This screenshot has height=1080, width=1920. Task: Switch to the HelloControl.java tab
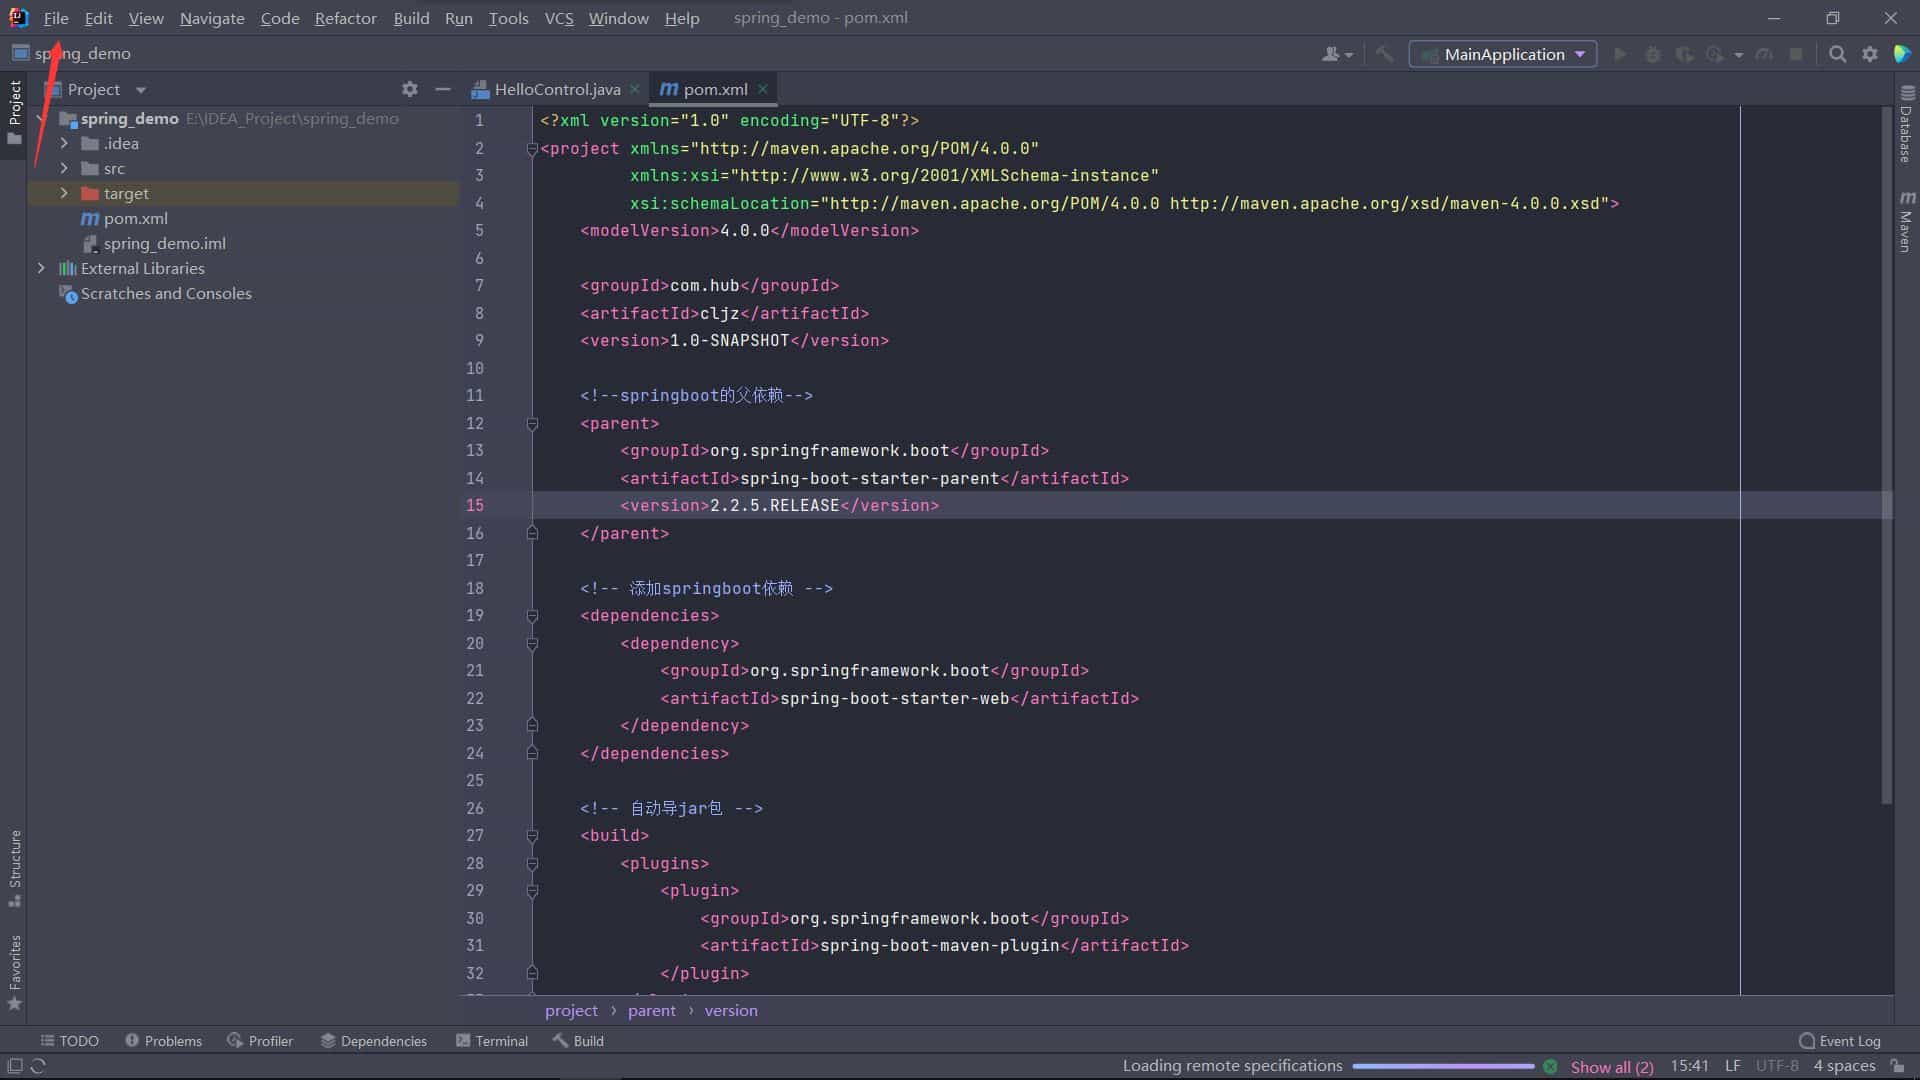[557, 89]
